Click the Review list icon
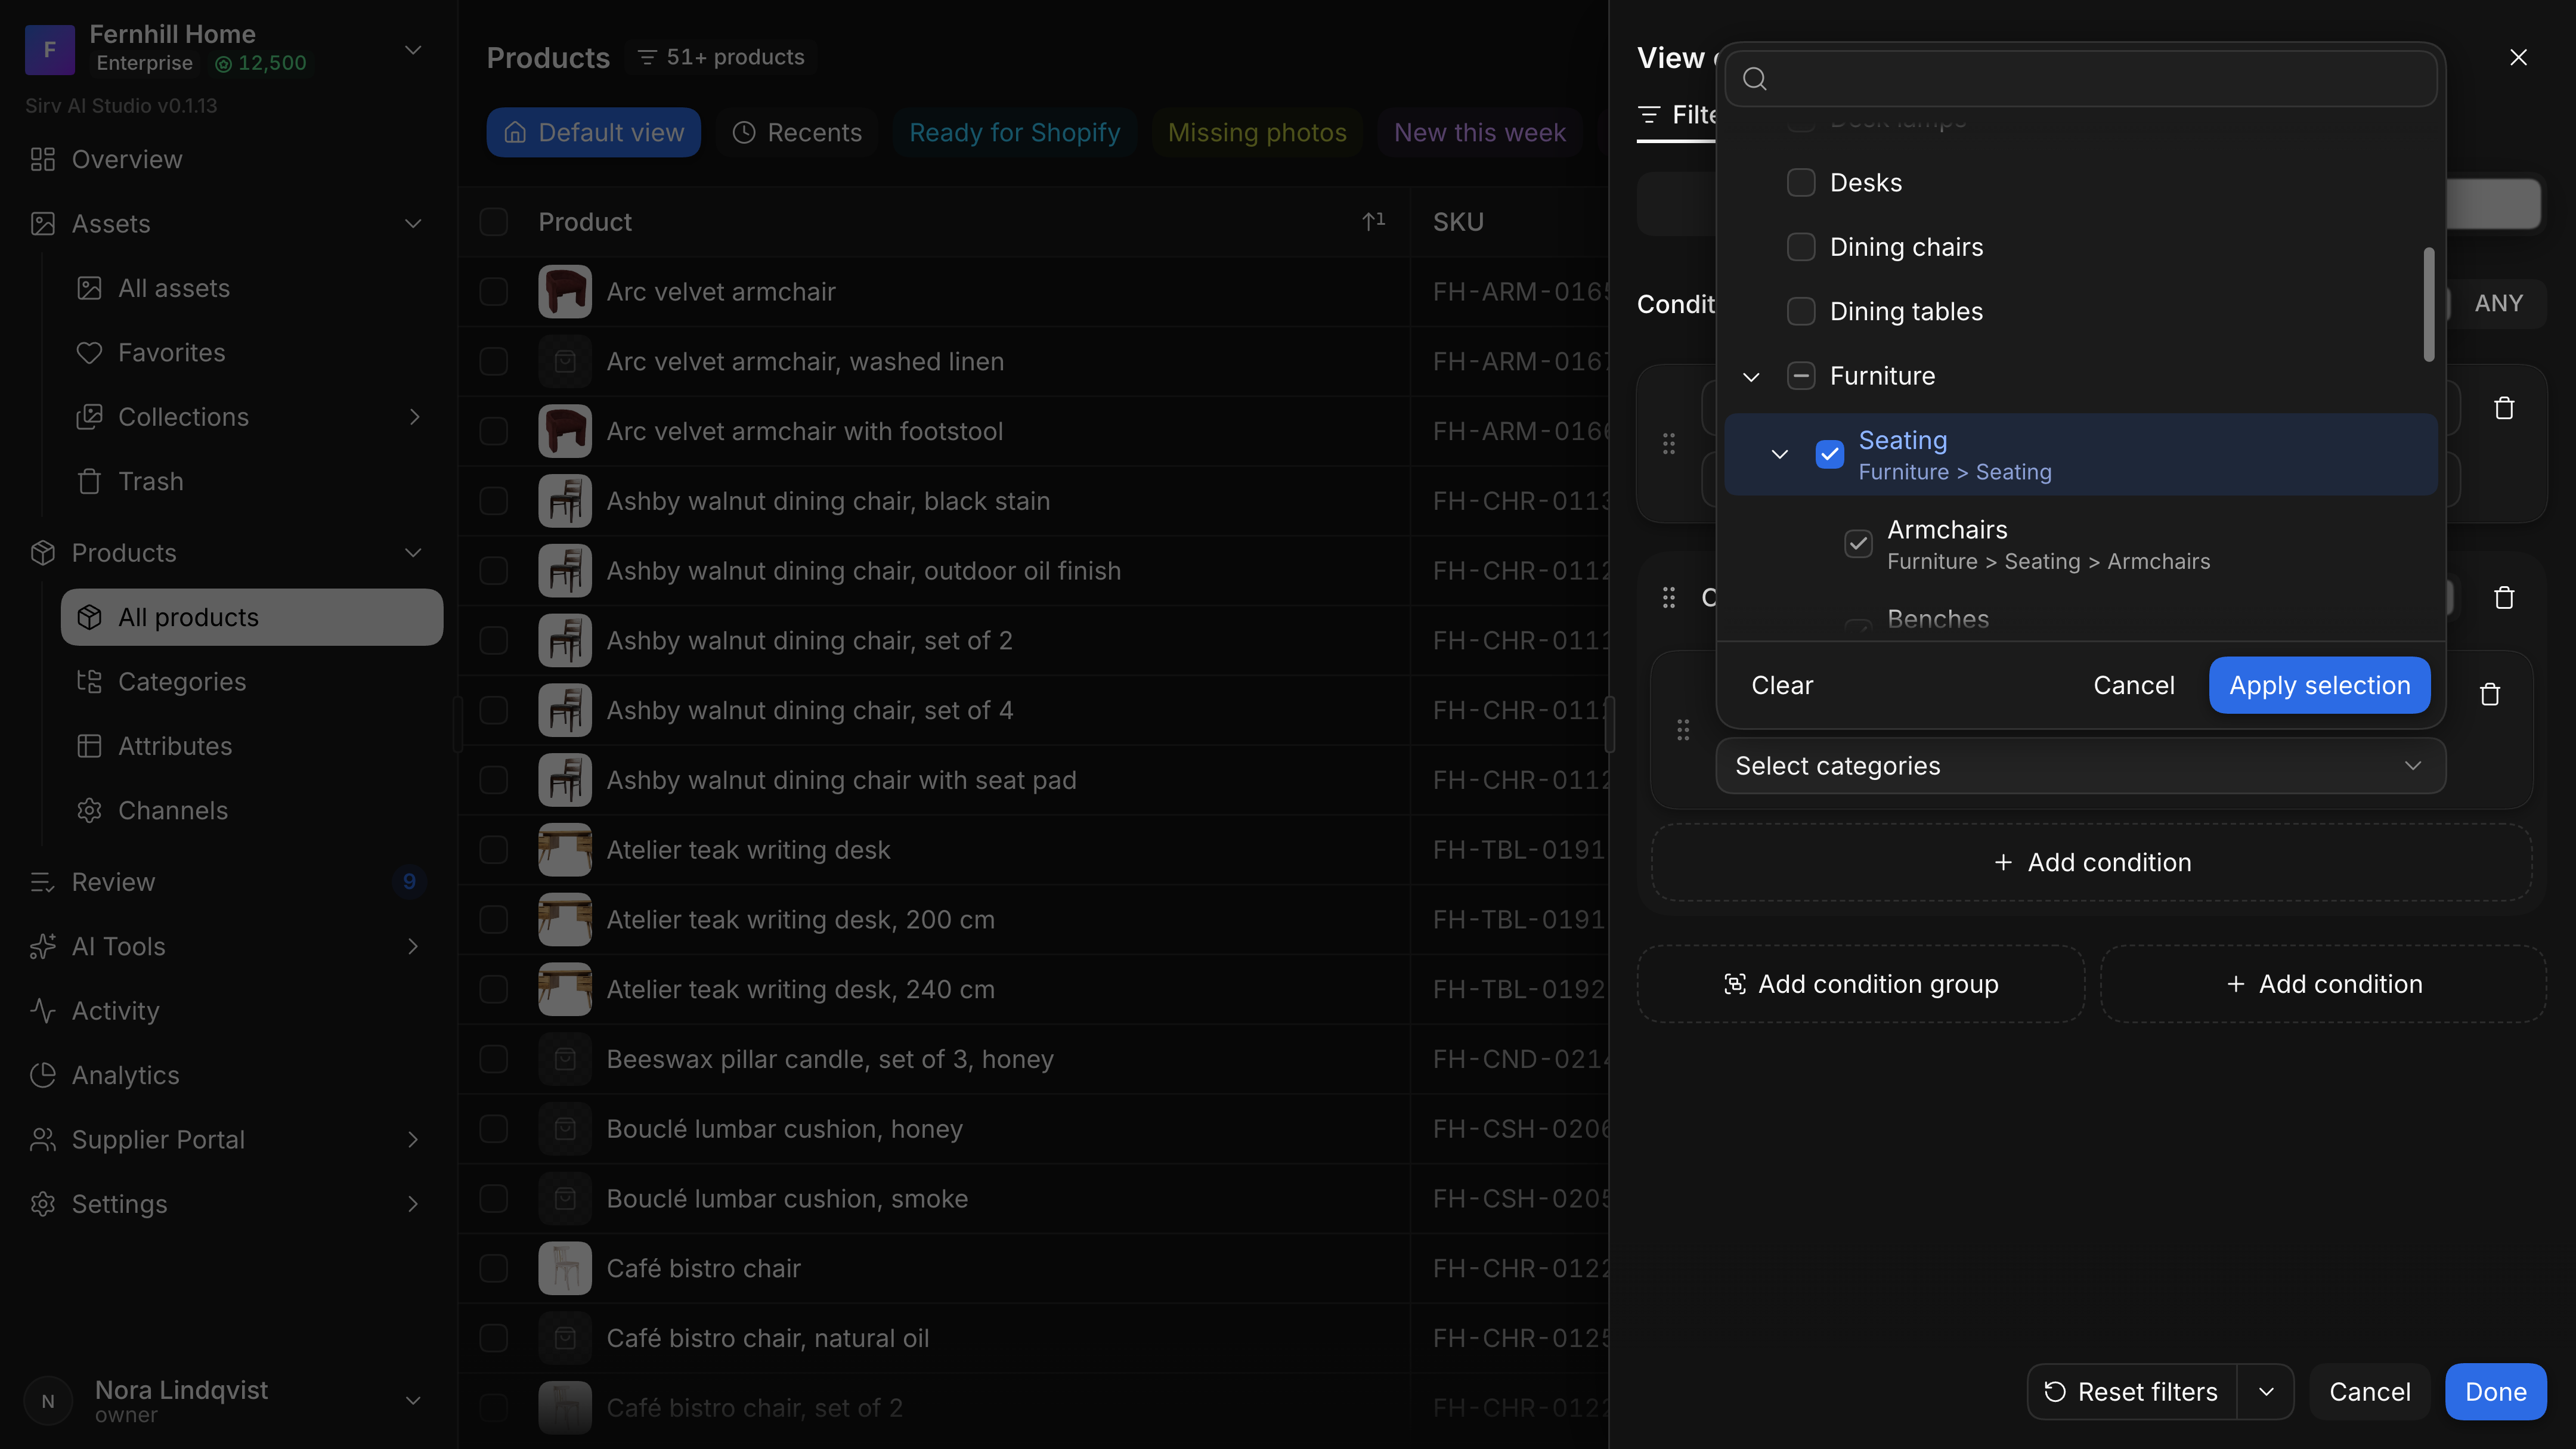The image size is (2576, 1449). pyautogui.click(x=42, y=882)
